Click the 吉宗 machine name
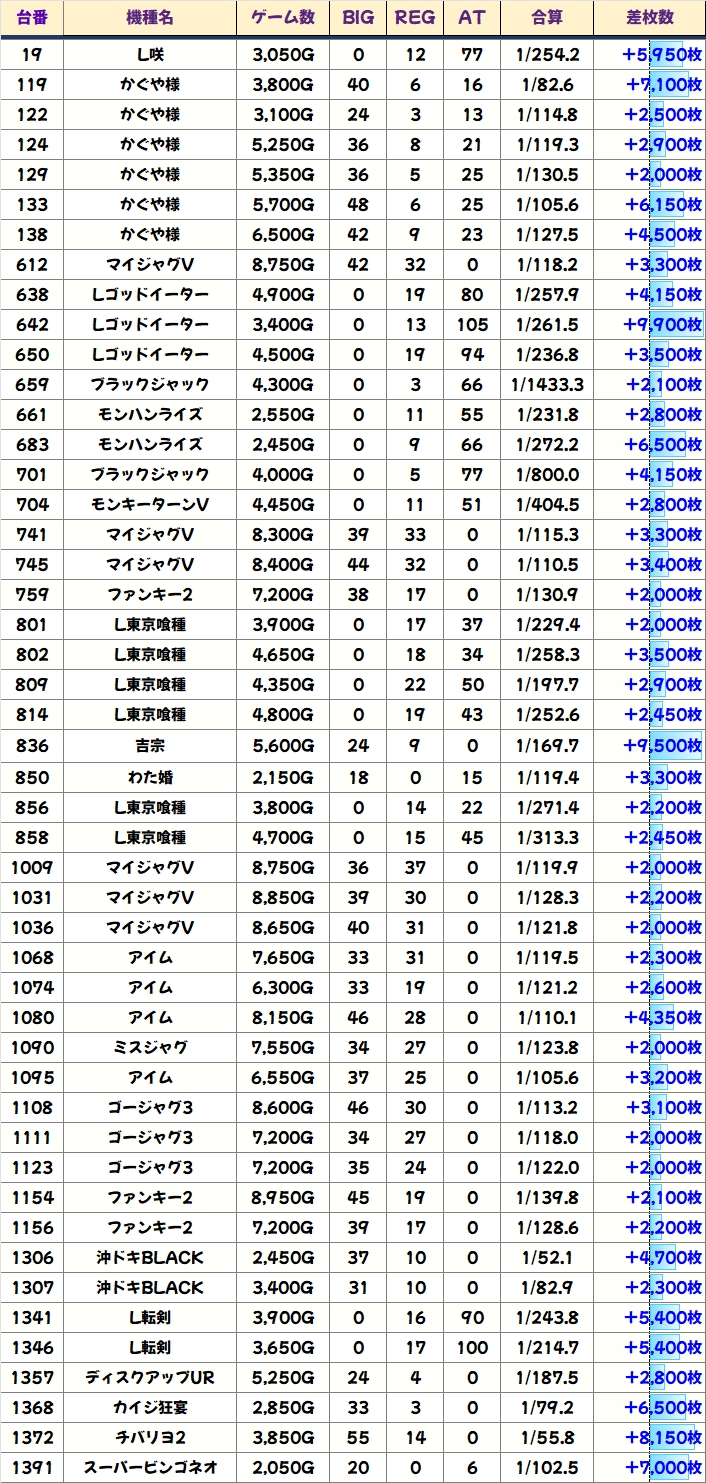The width and height of the screenshot is (706, 1483). [x=150, y=746]
